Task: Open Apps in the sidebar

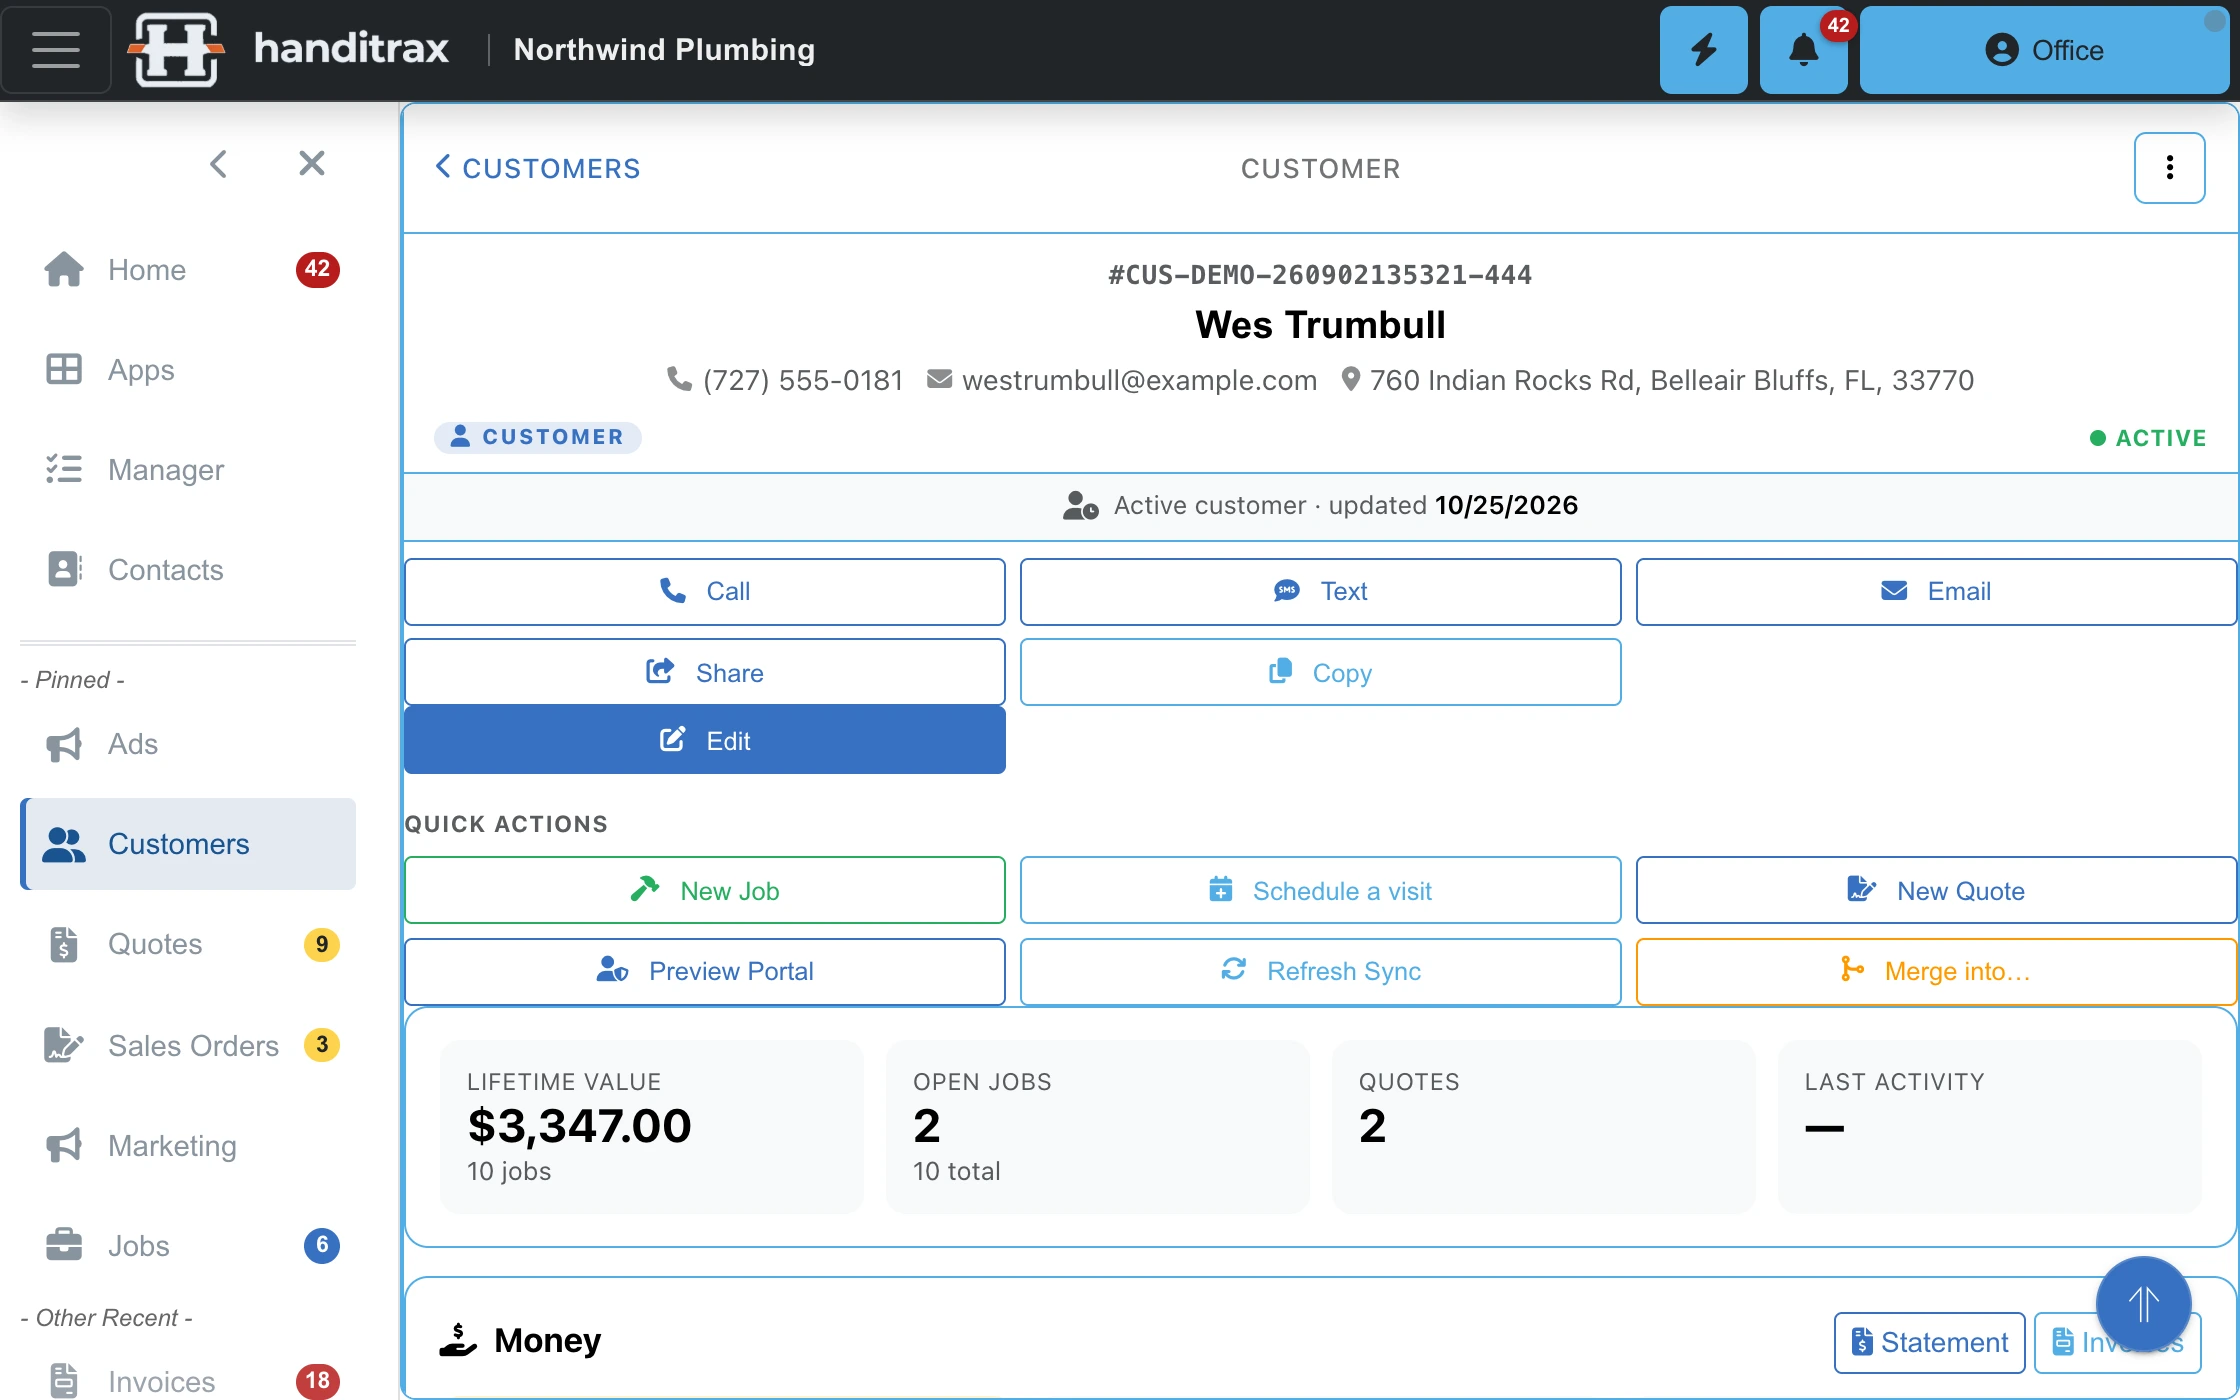Action: [188, 370]
